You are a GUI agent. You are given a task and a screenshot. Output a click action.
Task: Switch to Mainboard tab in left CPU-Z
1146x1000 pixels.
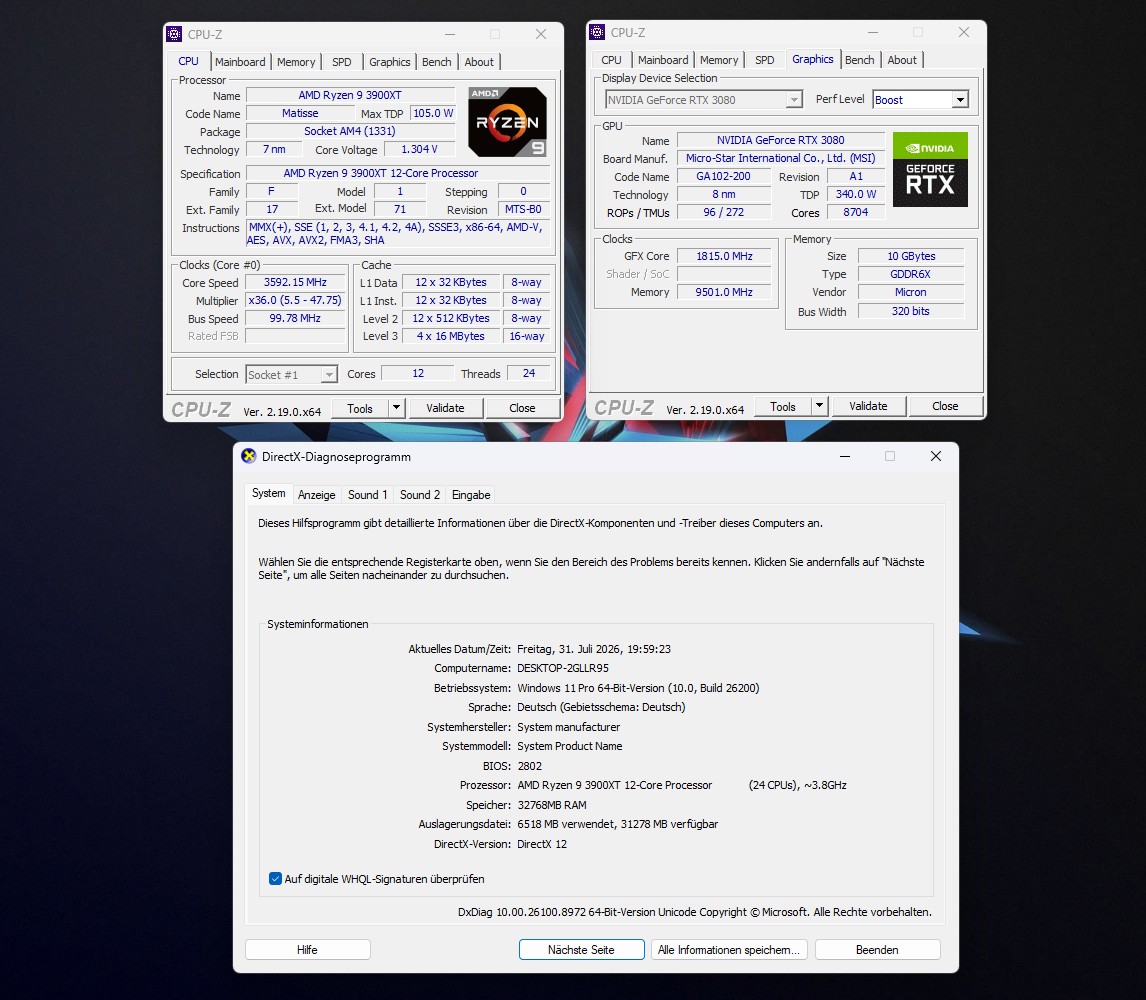240,62
